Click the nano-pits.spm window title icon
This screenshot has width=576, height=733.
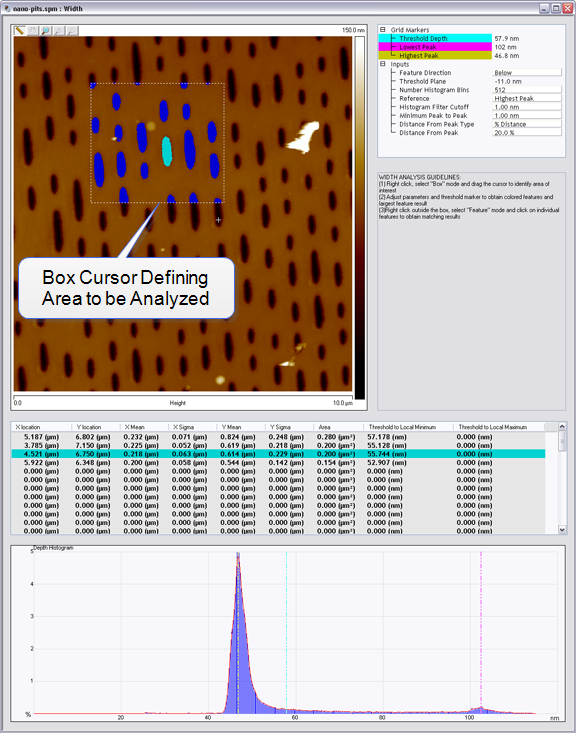point(7,8)
